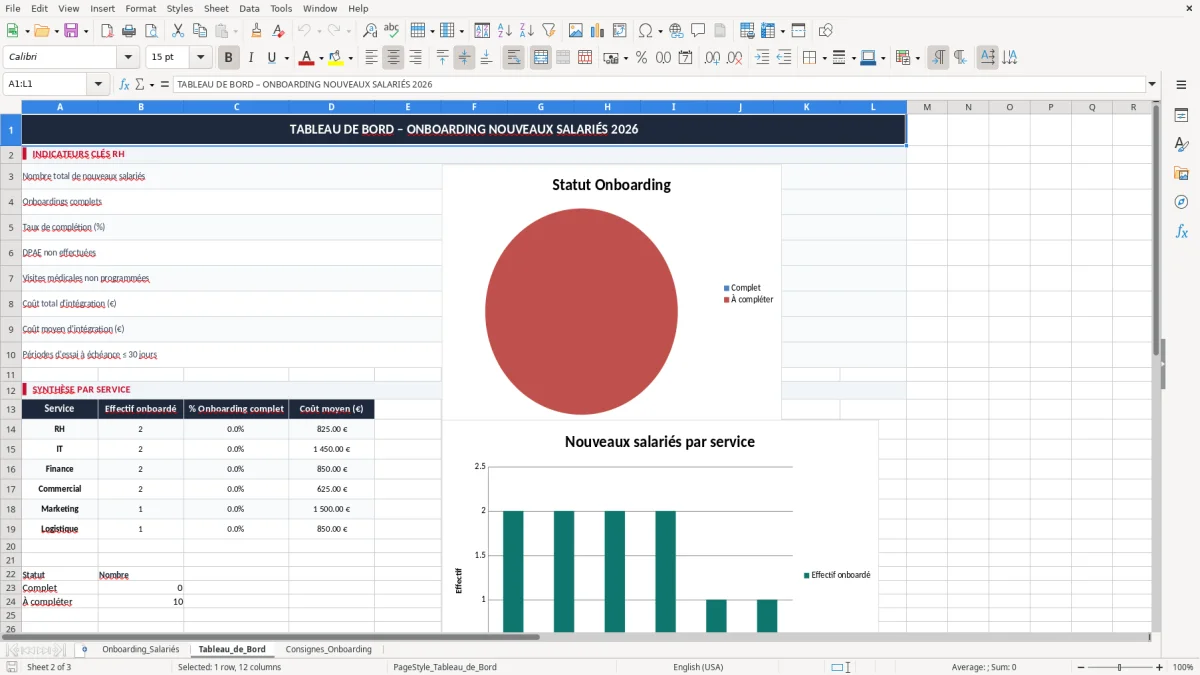Open sidebar Gallery icon
This screenshot has height=675, width=1200.
1181,173
